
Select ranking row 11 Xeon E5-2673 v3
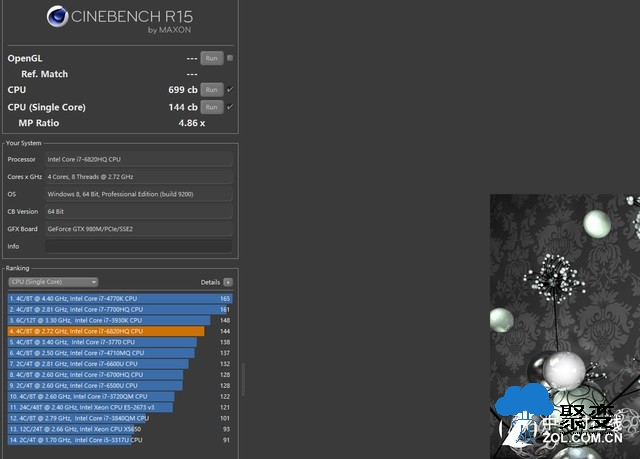[120, 407]
